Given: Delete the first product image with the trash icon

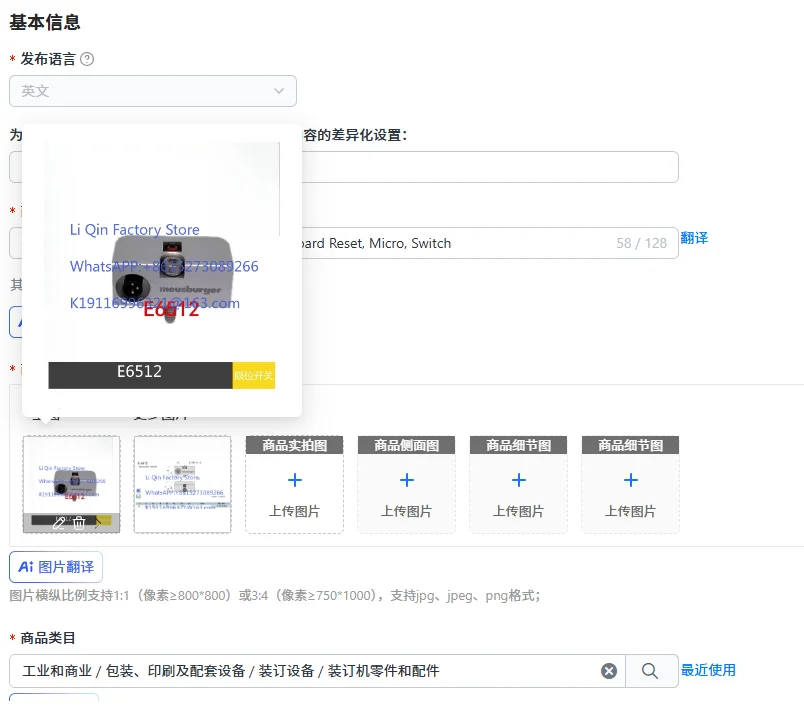Looking at the screenshot, I should pos(79,523).
